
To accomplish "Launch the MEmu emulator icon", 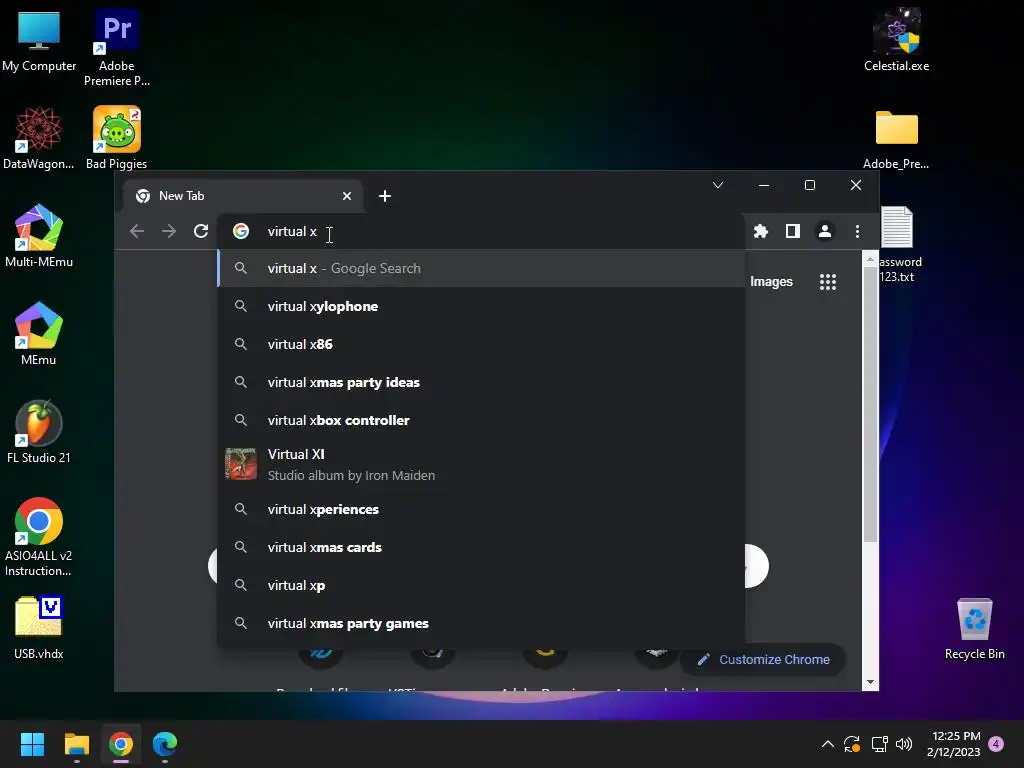I will pos(39,334).
